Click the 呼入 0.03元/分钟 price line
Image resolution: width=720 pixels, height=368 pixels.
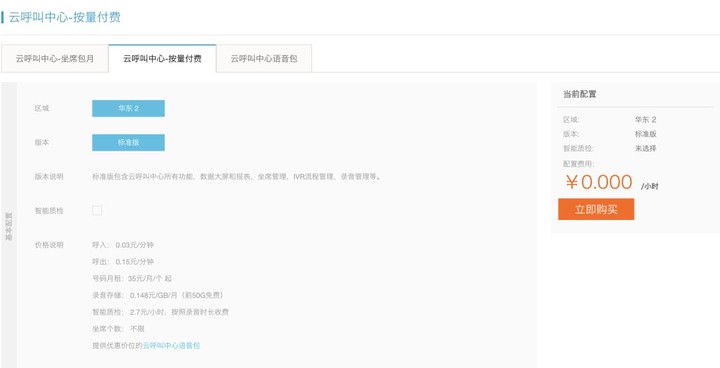pyautogui.click(x=123, y=245)
